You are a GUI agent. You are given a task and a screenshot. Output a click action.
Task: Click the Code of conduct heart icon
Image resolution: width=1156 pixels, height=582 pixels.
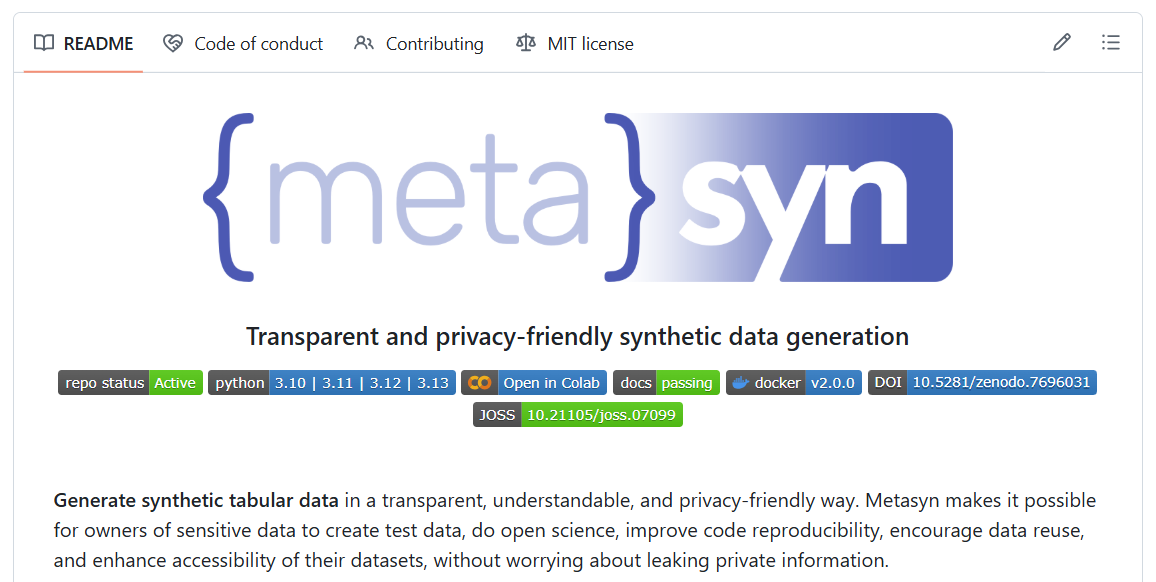tap(173, 43)
